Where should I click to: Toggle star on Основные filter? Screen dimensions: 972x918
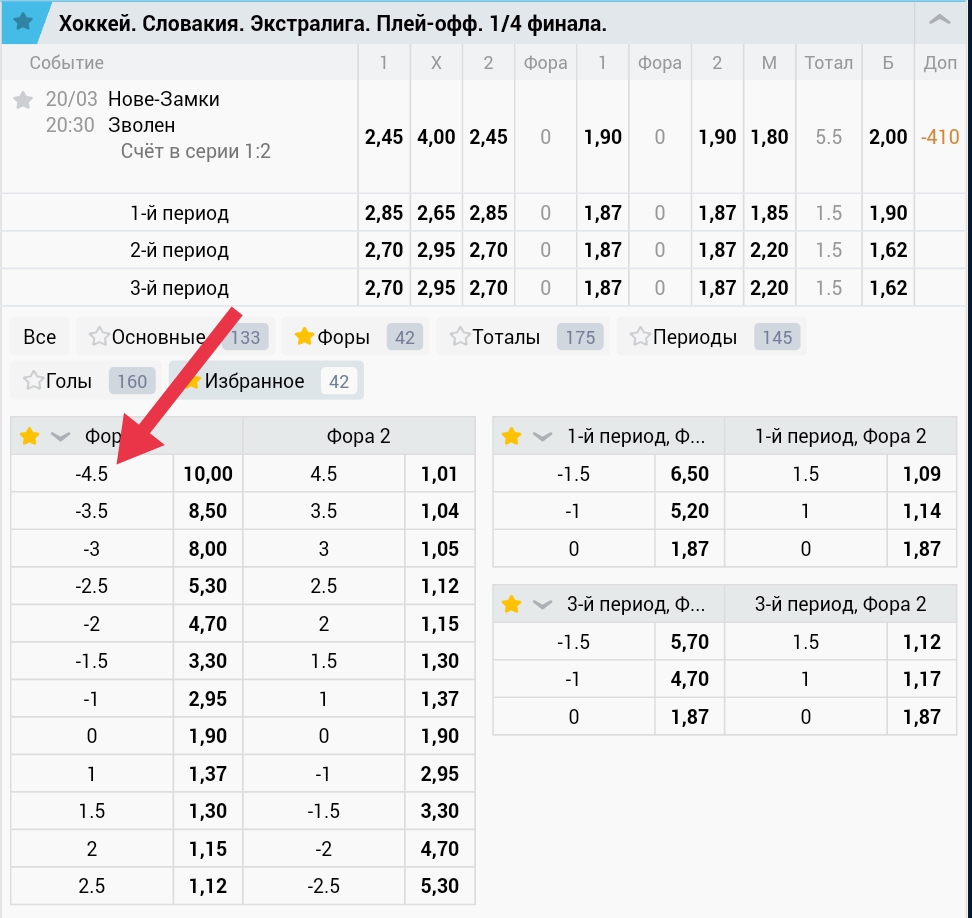click(98, 337)
